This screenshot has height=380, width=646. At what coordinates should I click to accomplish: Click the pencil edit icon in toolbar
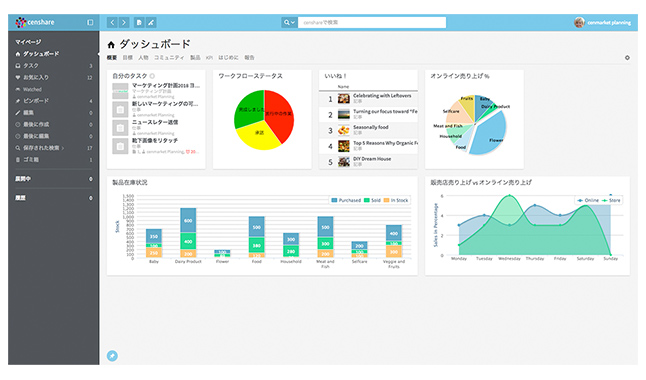[151, 22]
